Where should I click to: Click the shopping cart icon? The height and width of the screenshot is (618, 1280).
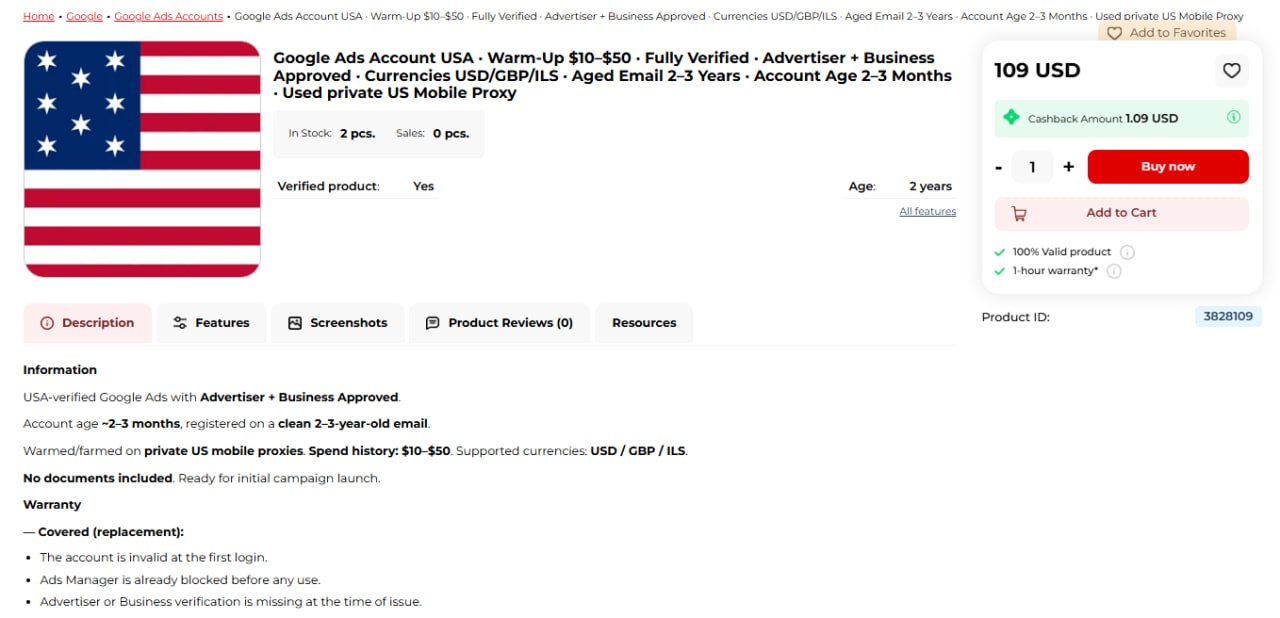pyautogui.click(x=1019, y=213)
